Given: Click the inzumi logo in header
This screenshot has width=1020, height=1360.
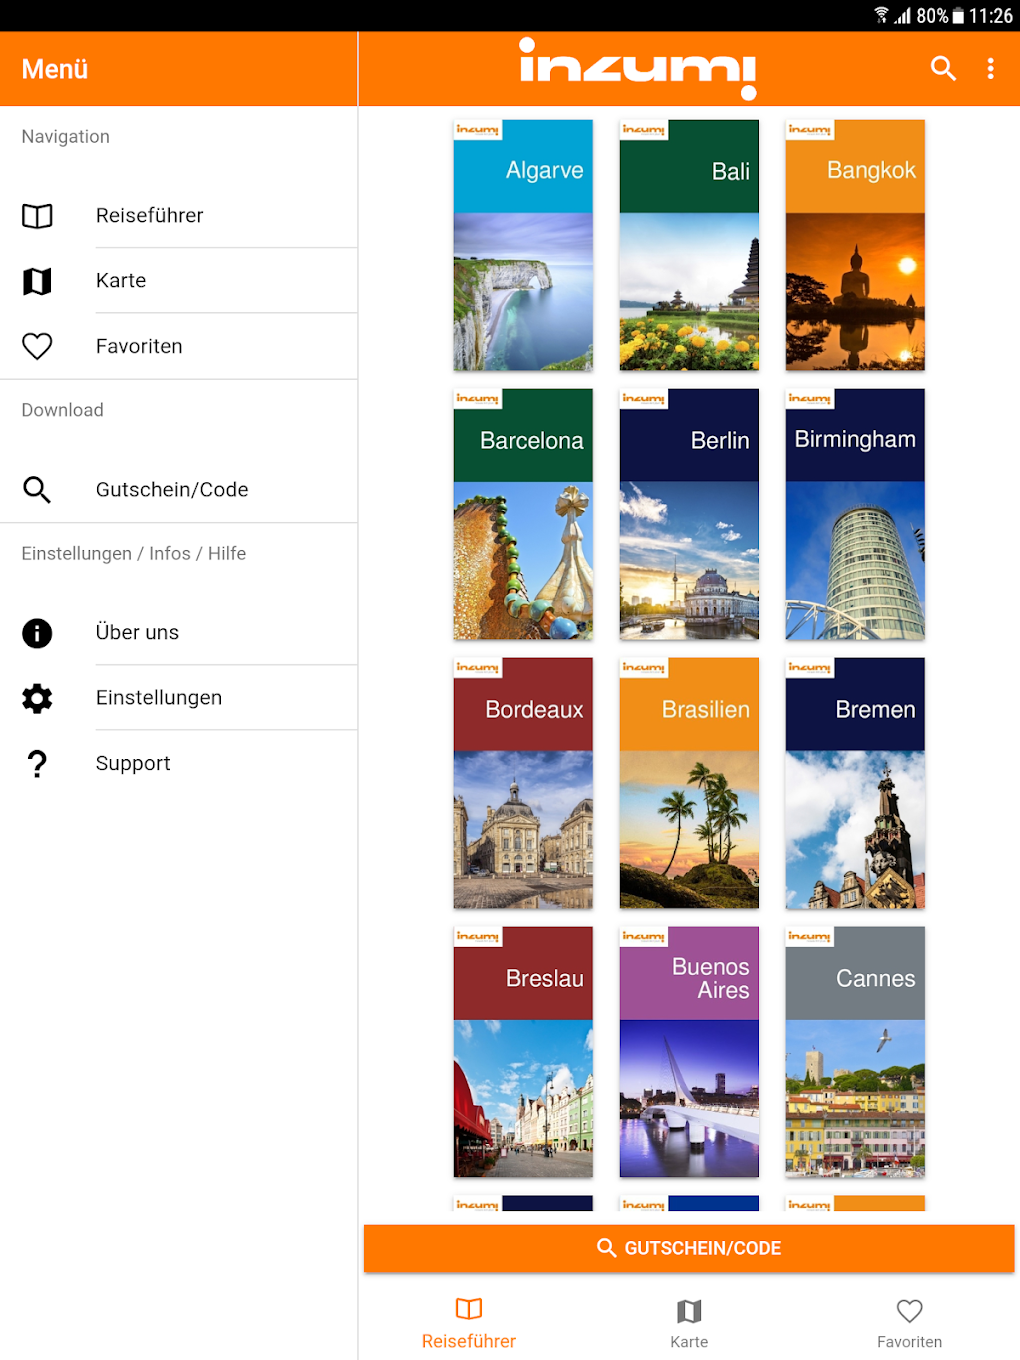Looking at the screenshot, I should click(638, 68).
